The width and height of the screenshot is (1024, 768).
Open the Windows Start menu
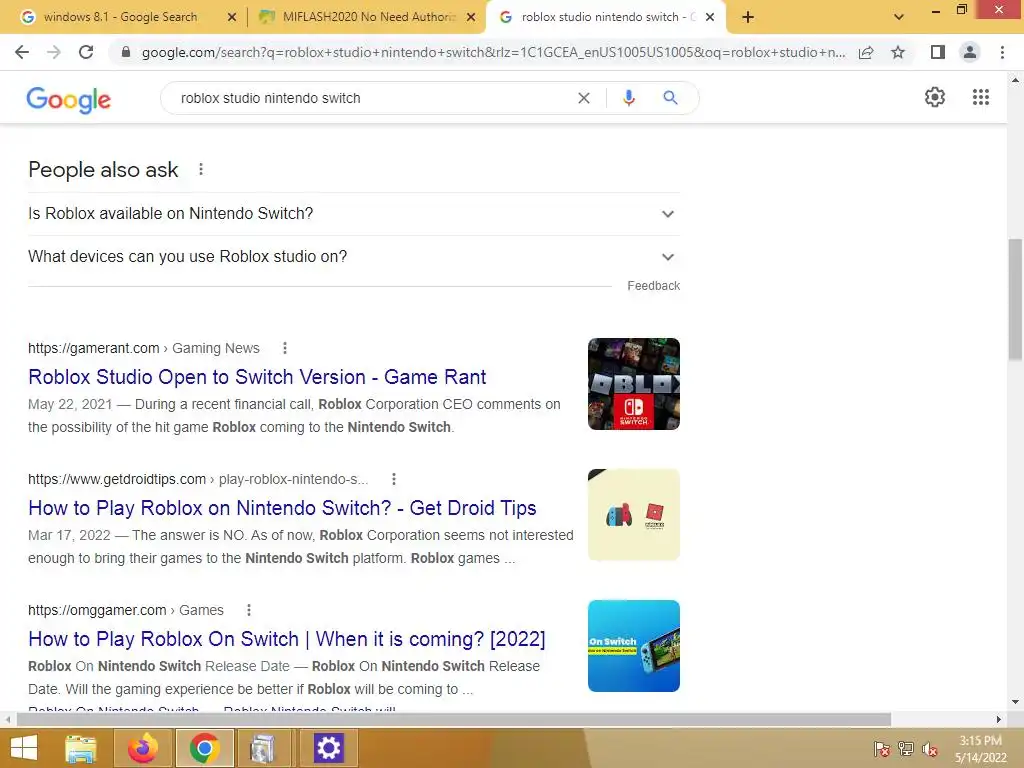tap(24, 748)
